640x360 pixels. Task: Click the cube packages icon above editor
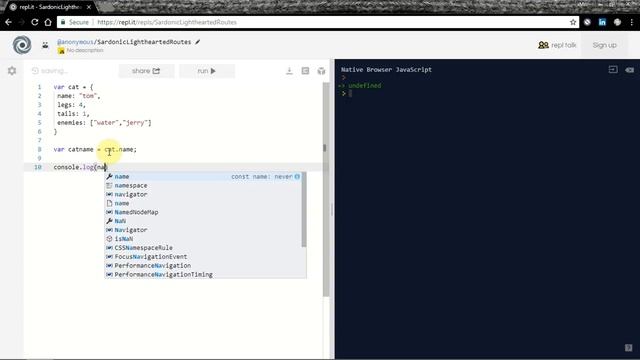coord(321,71)
